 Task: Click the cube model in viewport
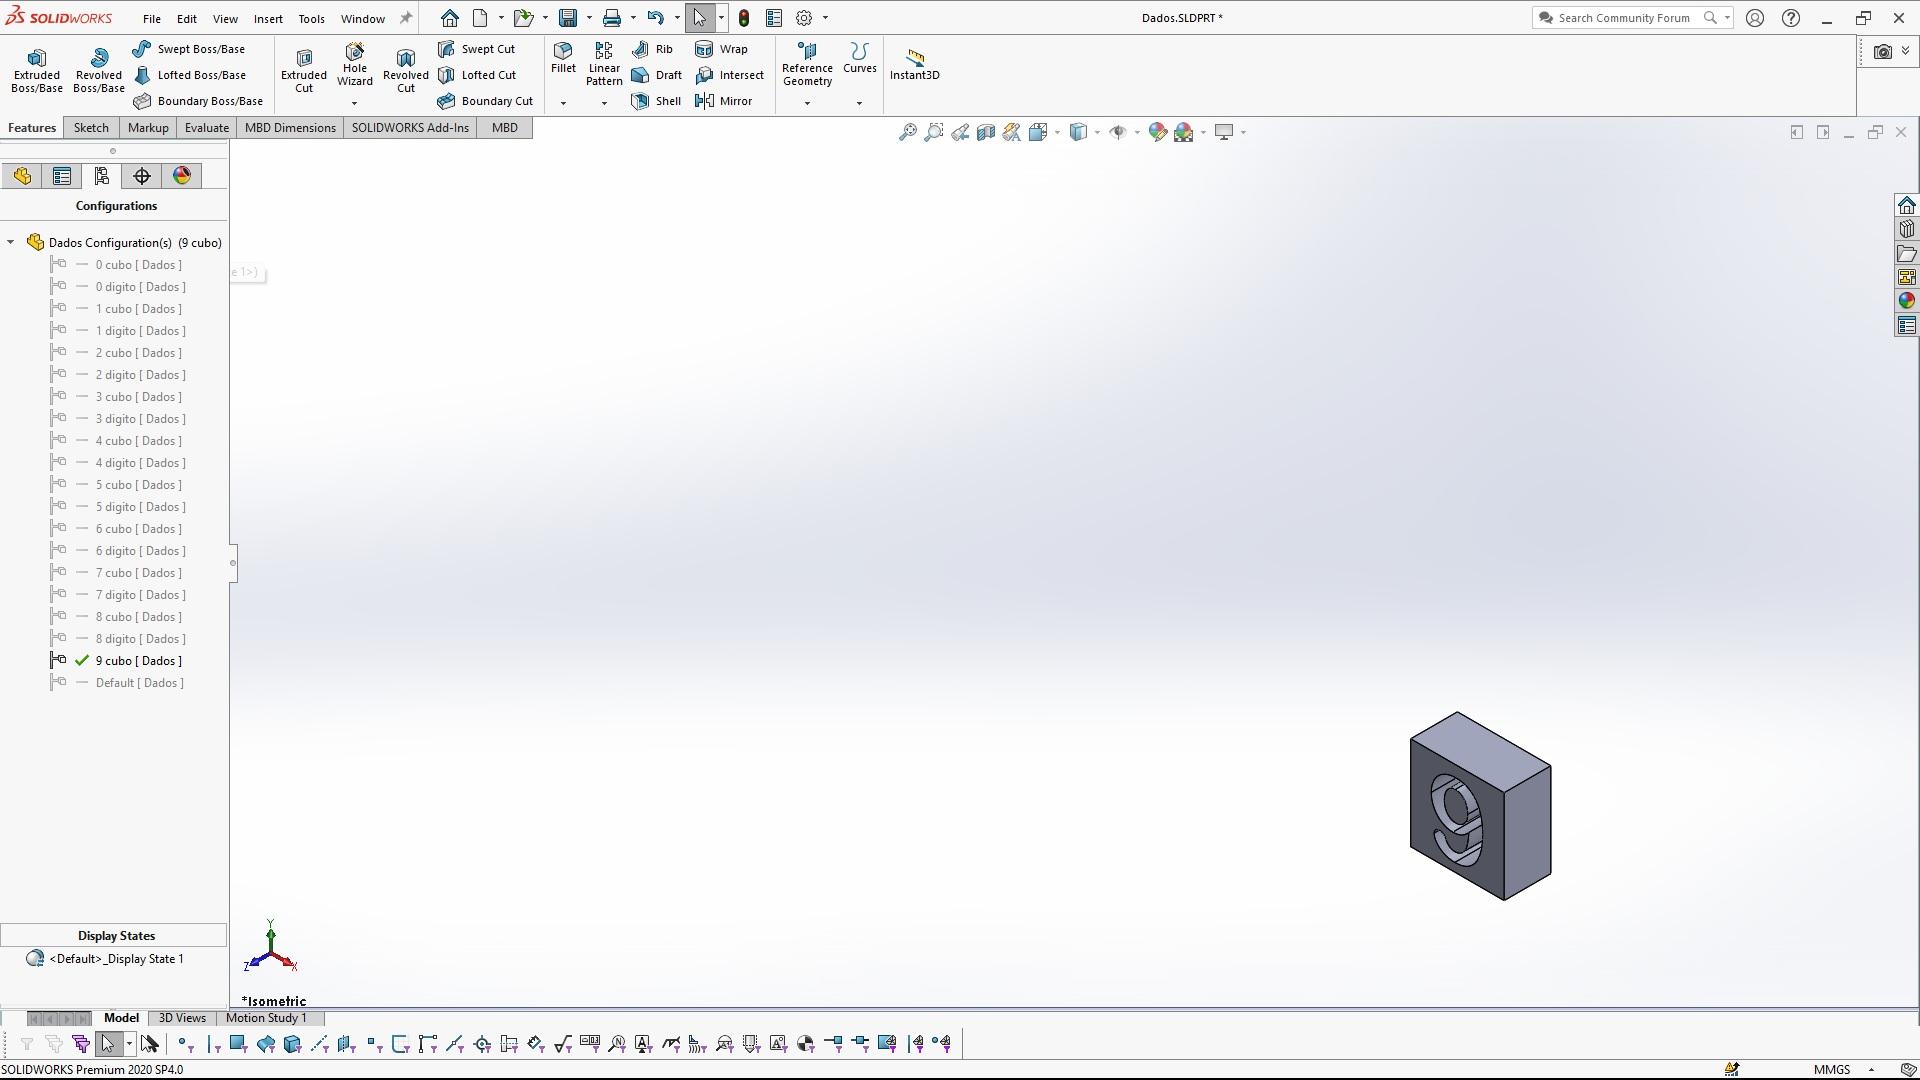point(1480,806)
